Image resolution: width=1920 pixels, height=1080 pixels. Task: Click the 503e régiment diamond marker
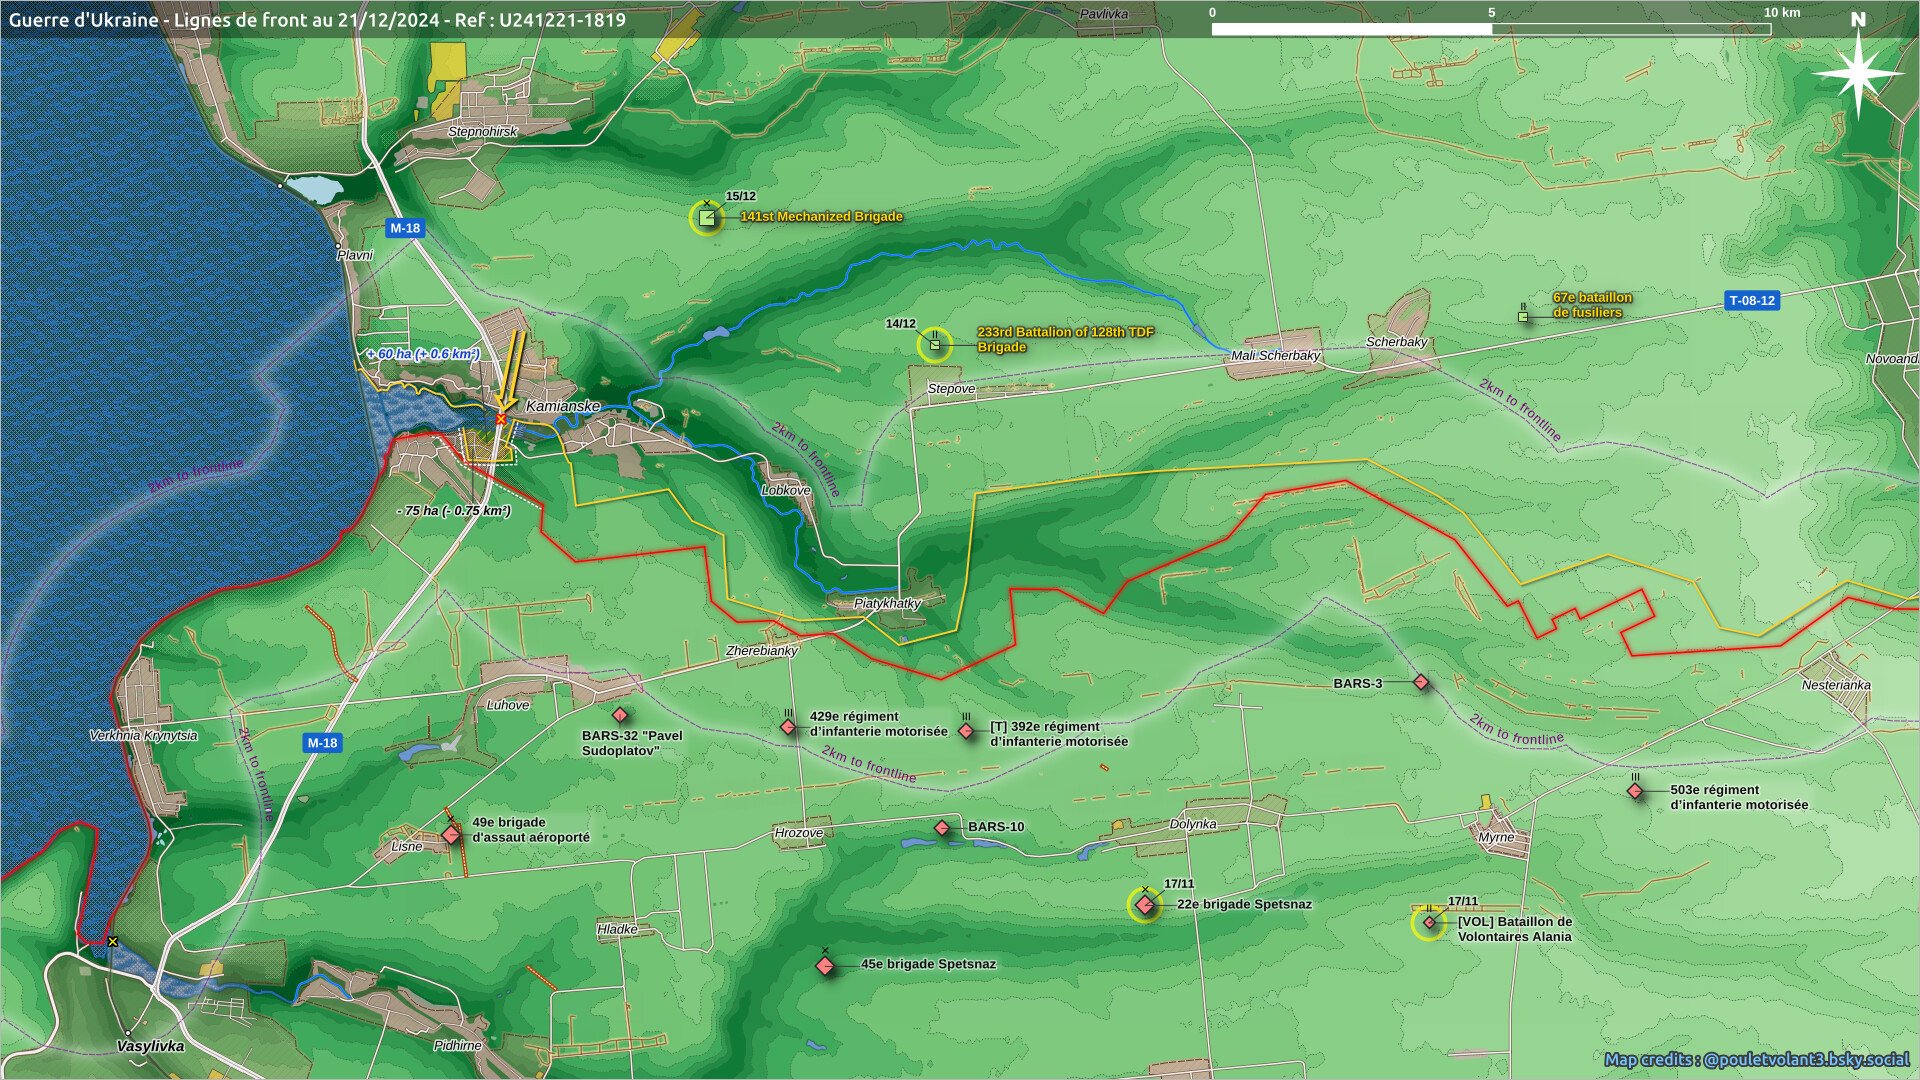1635,791
